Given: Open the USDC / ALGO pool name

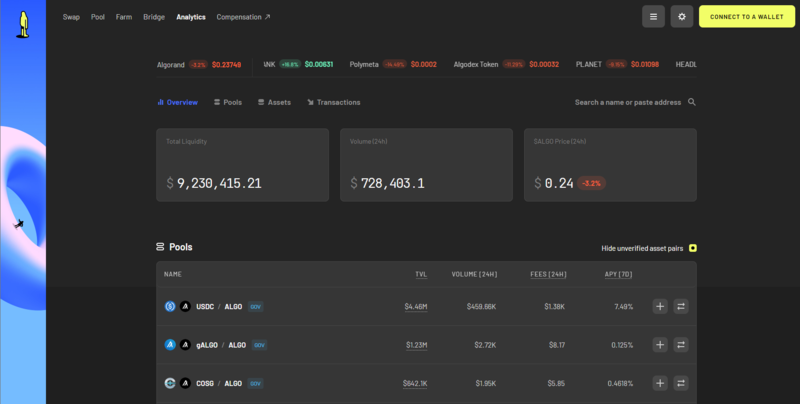Looking at the screenshot, I should click(219, 307).
